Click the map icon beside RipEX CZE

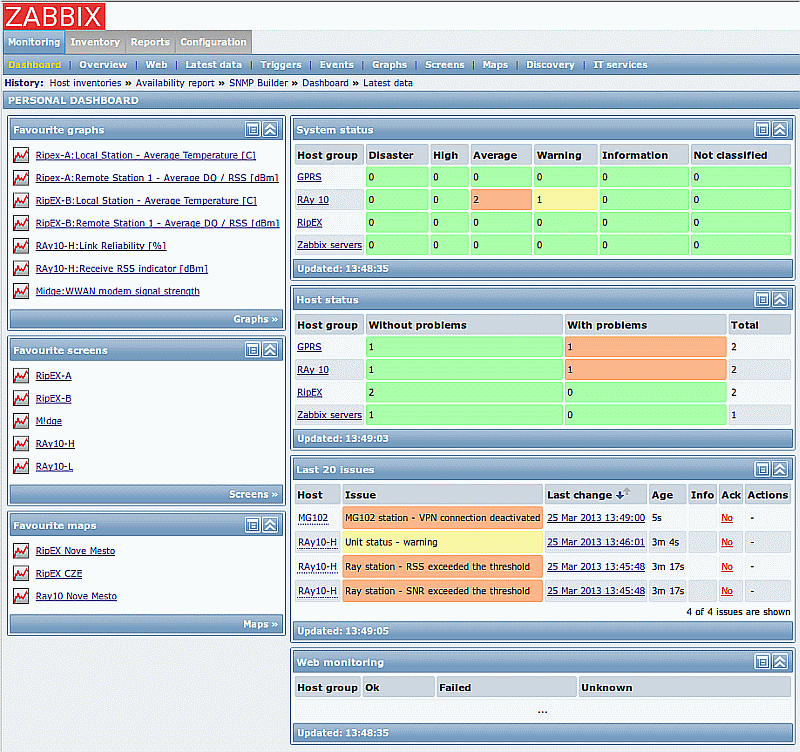click(21, 573)
